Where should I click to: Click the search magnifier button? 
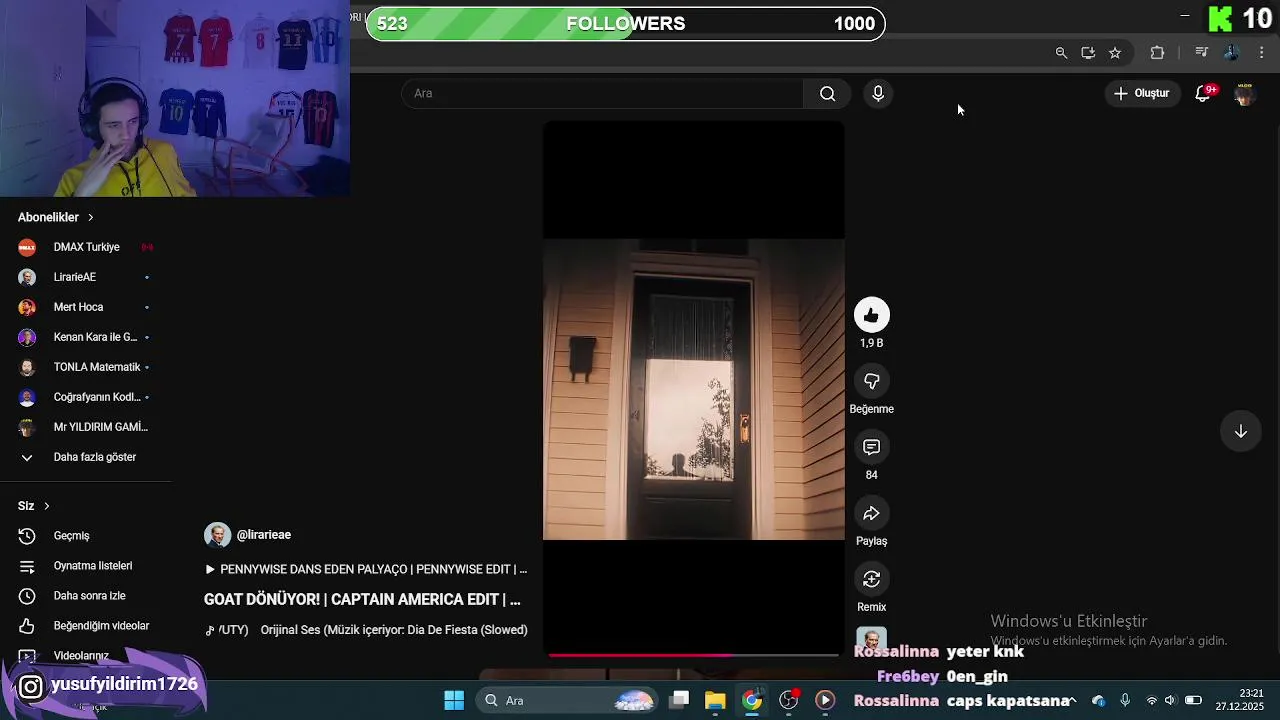click(x=827, y=93)
